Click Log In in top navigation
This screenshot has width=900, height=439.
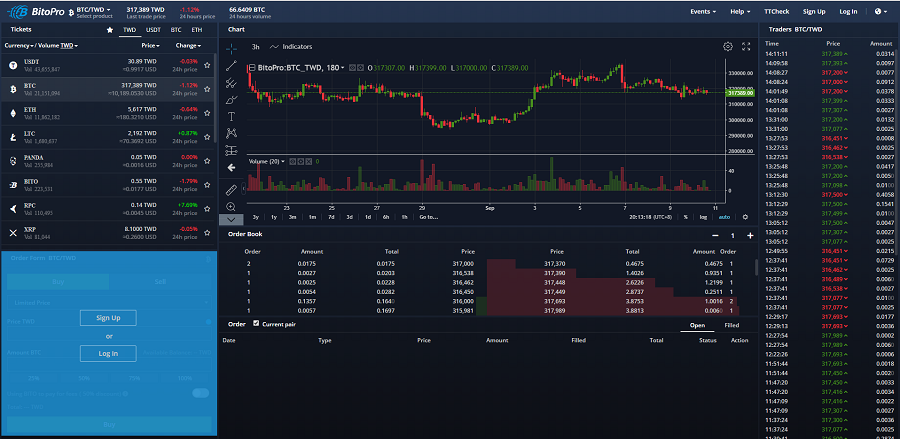click(848, 11)
